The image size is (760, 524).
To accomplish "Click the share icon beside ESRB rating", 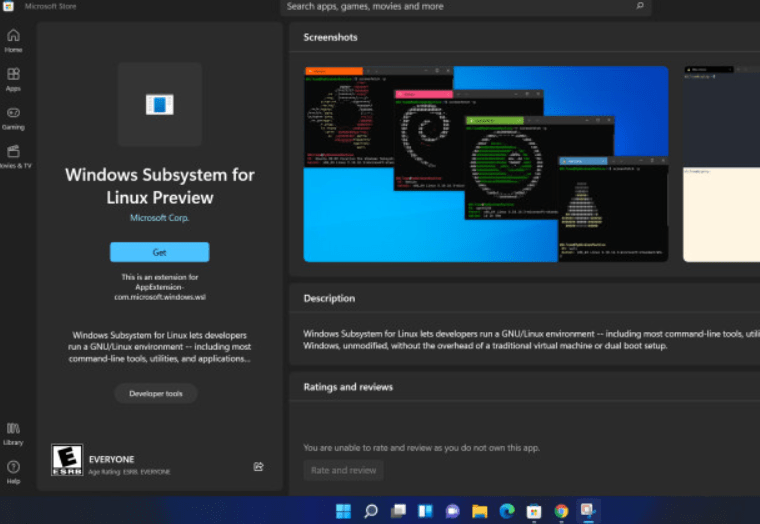I will [x=258, y=466].
